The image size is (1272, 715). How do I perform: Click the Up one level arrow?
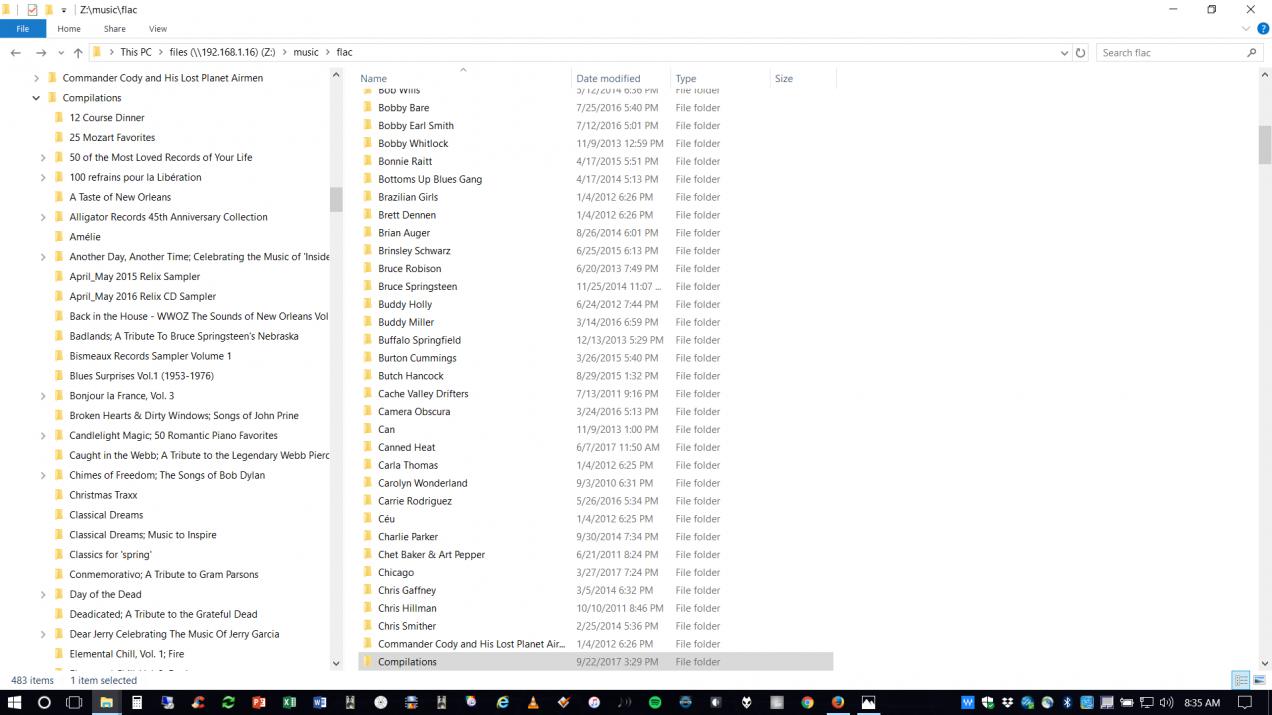tap(78, 53)
